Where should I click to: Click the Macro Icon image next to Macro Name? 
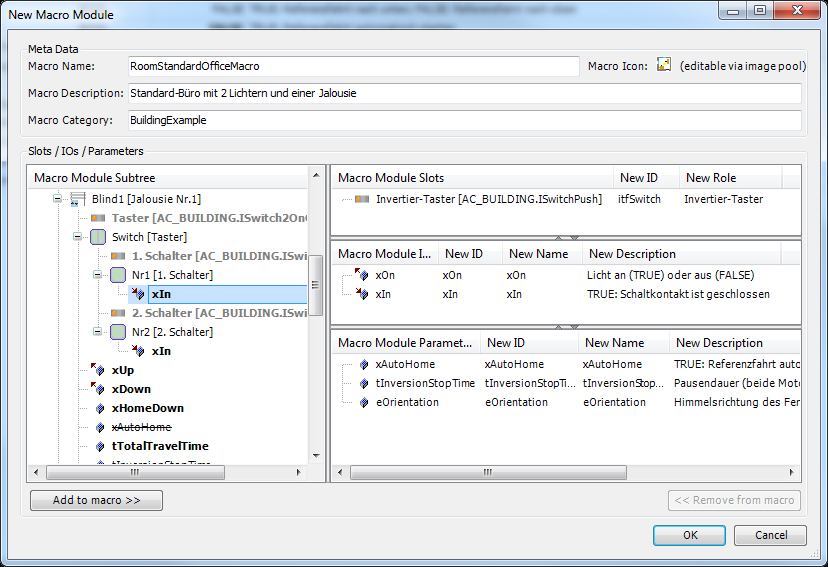coord(664,66)
